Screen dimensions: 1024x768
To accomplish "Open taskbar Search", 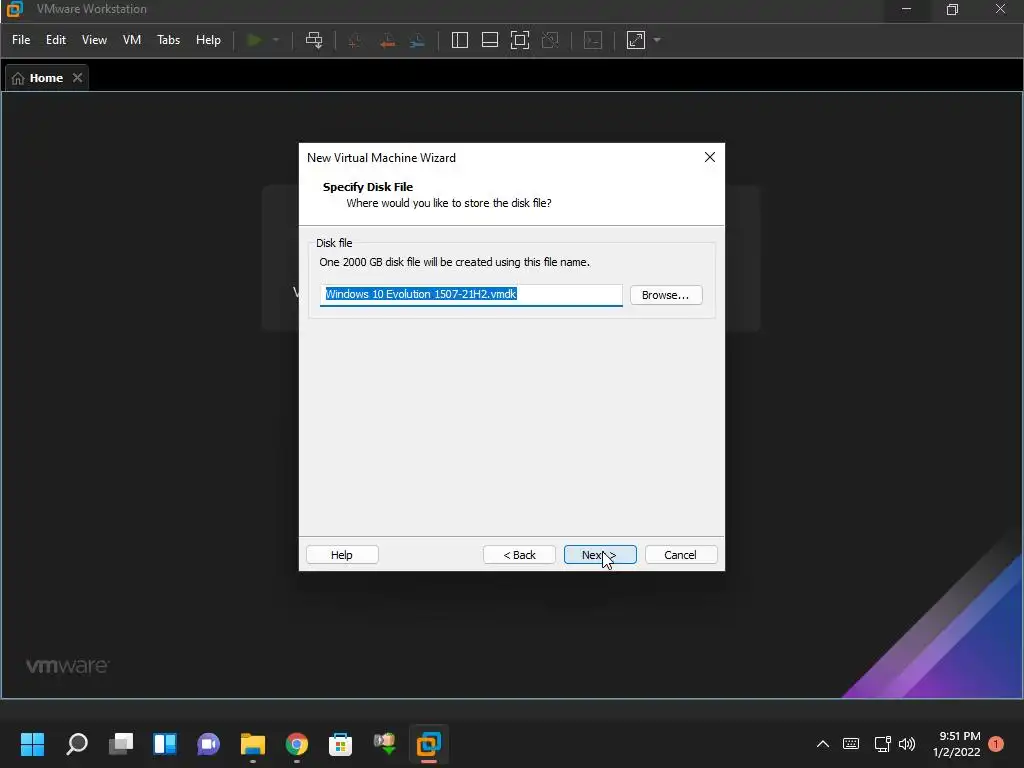I will tap(76, 744).
